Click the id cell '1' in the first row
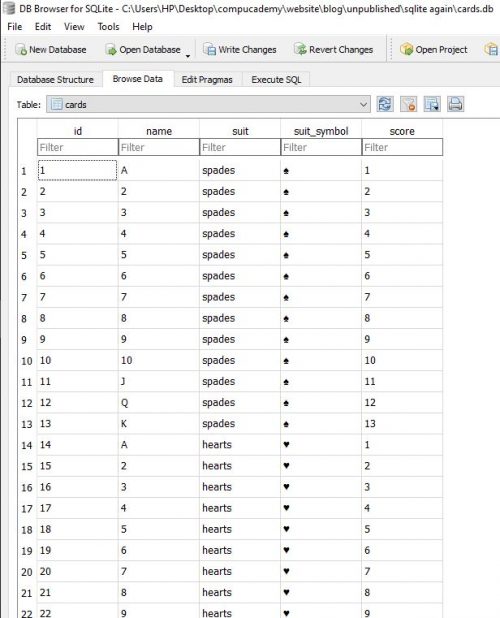This screenshot has height=618, width=500. tap(78, 170)
